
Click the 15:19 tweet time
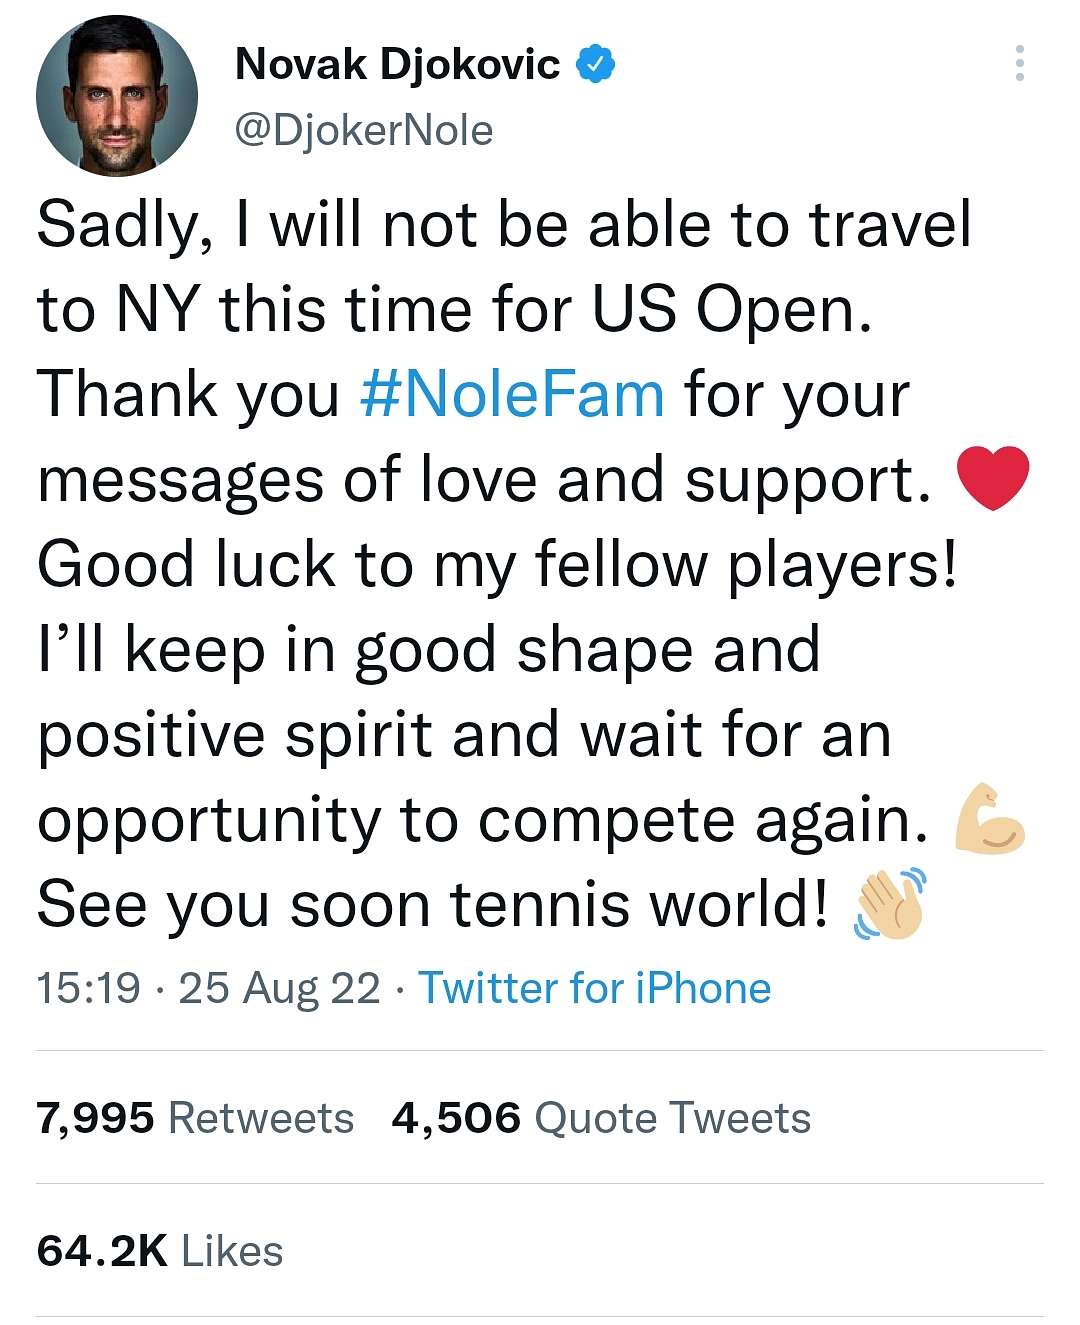tap(88, 988)
